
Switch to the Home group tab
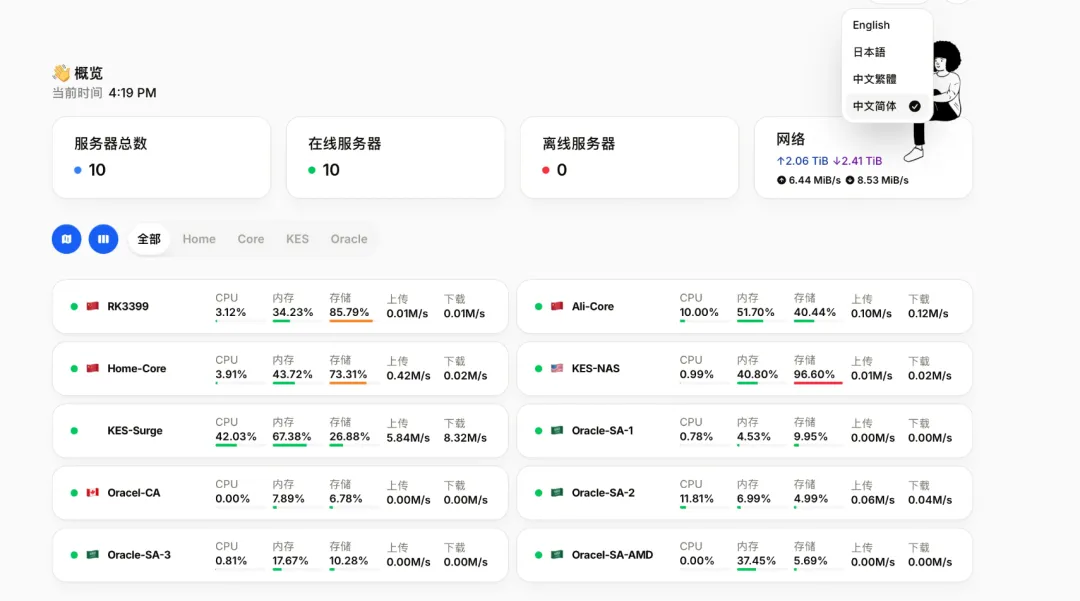(199, 239)
